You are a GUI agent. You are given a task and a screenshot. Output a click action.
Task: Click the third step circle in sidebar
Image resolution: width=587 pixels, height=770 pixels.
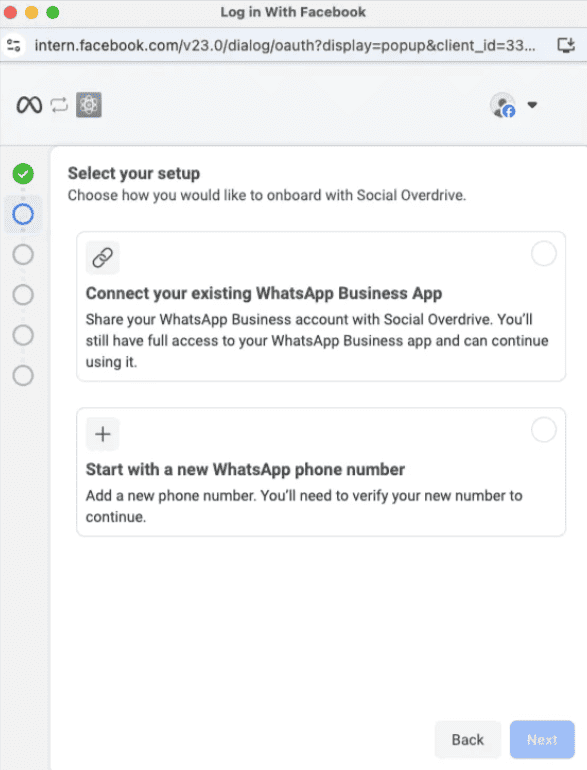(x=23, y=255)
